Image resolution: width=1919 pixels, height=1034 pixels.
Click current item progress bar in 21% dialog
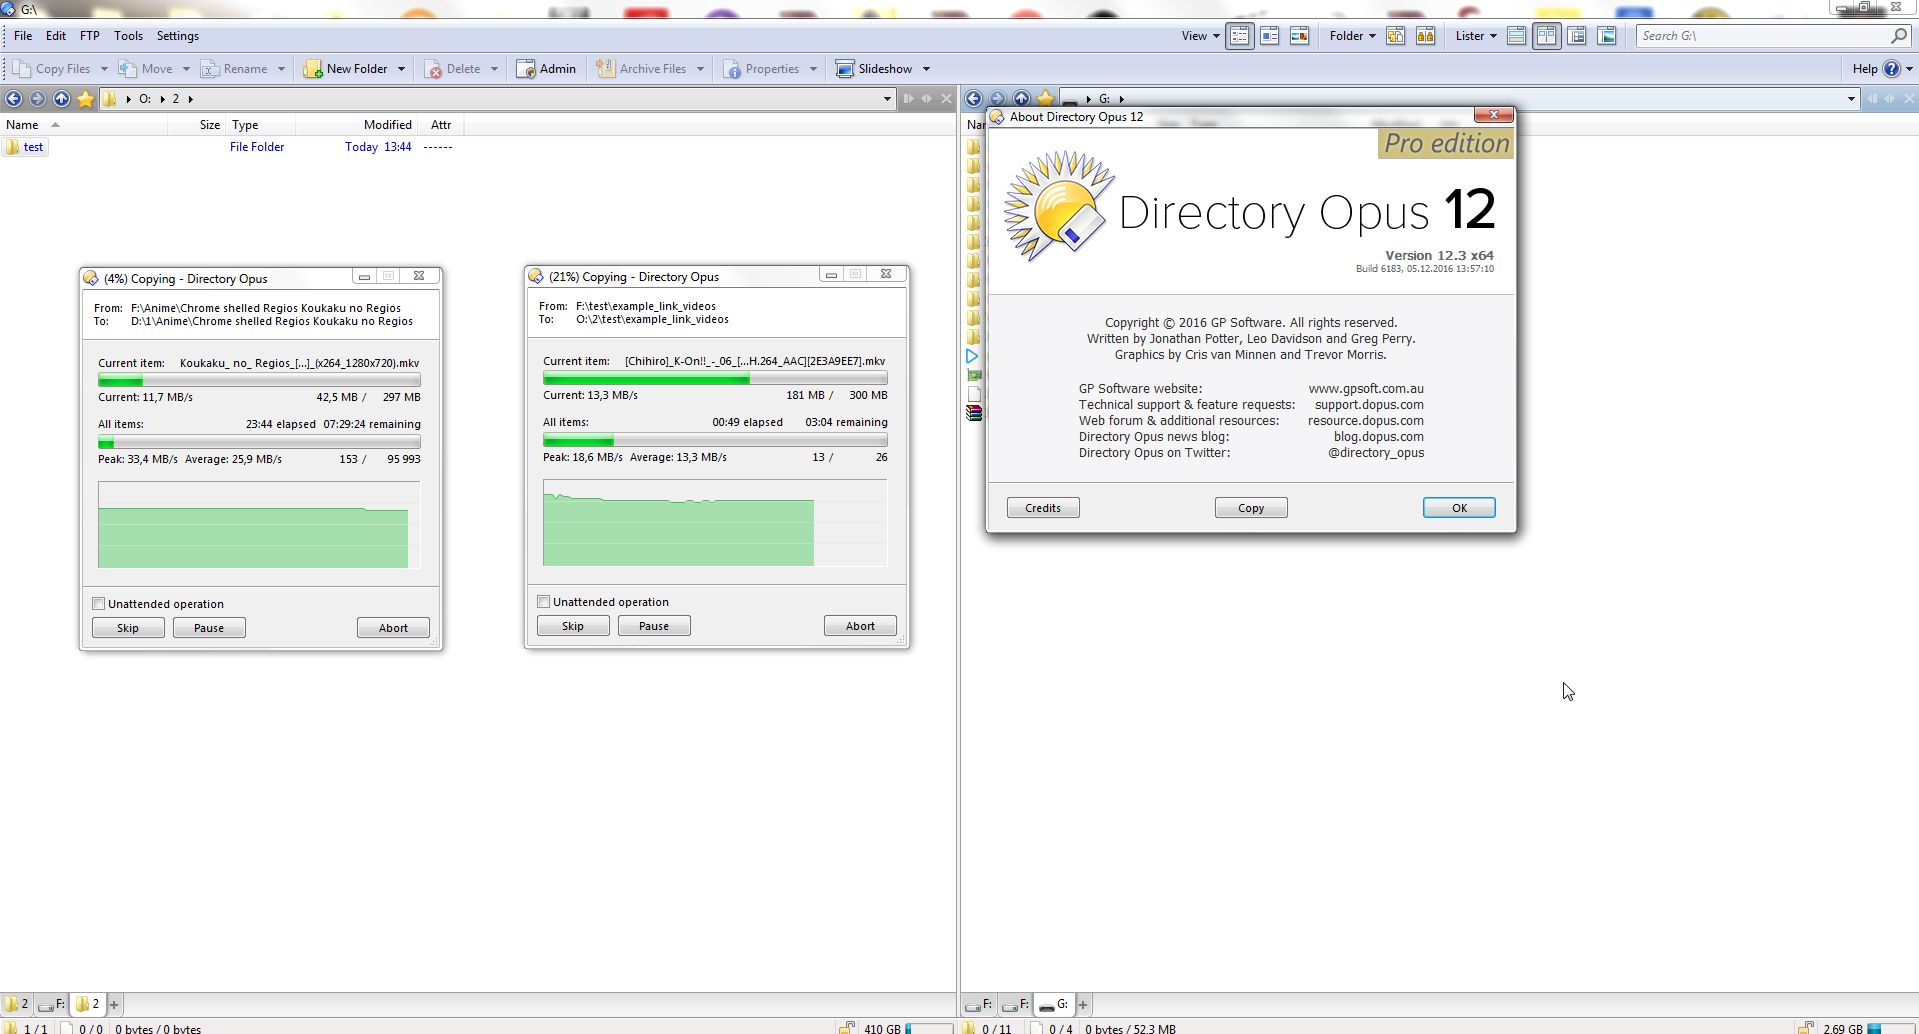[715, 379]
